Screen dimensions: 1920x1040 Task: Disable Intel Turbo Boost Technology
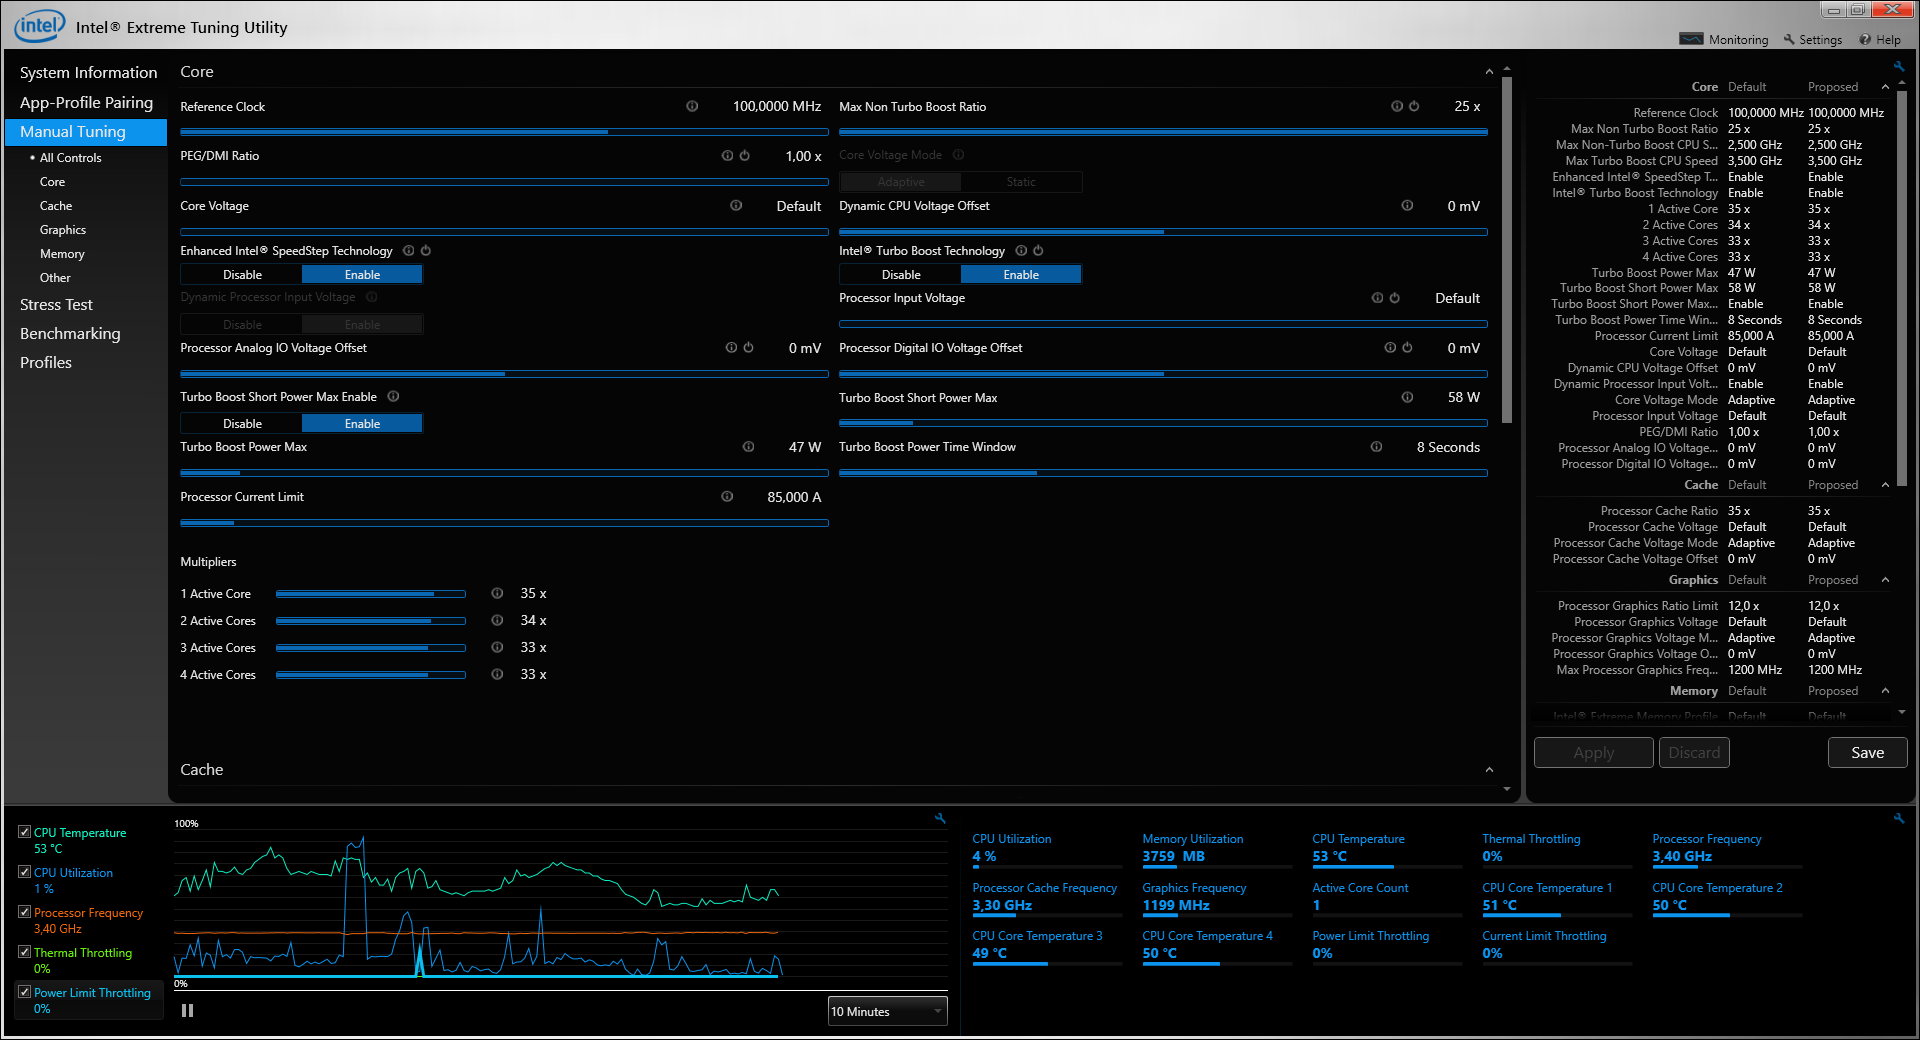901,275
